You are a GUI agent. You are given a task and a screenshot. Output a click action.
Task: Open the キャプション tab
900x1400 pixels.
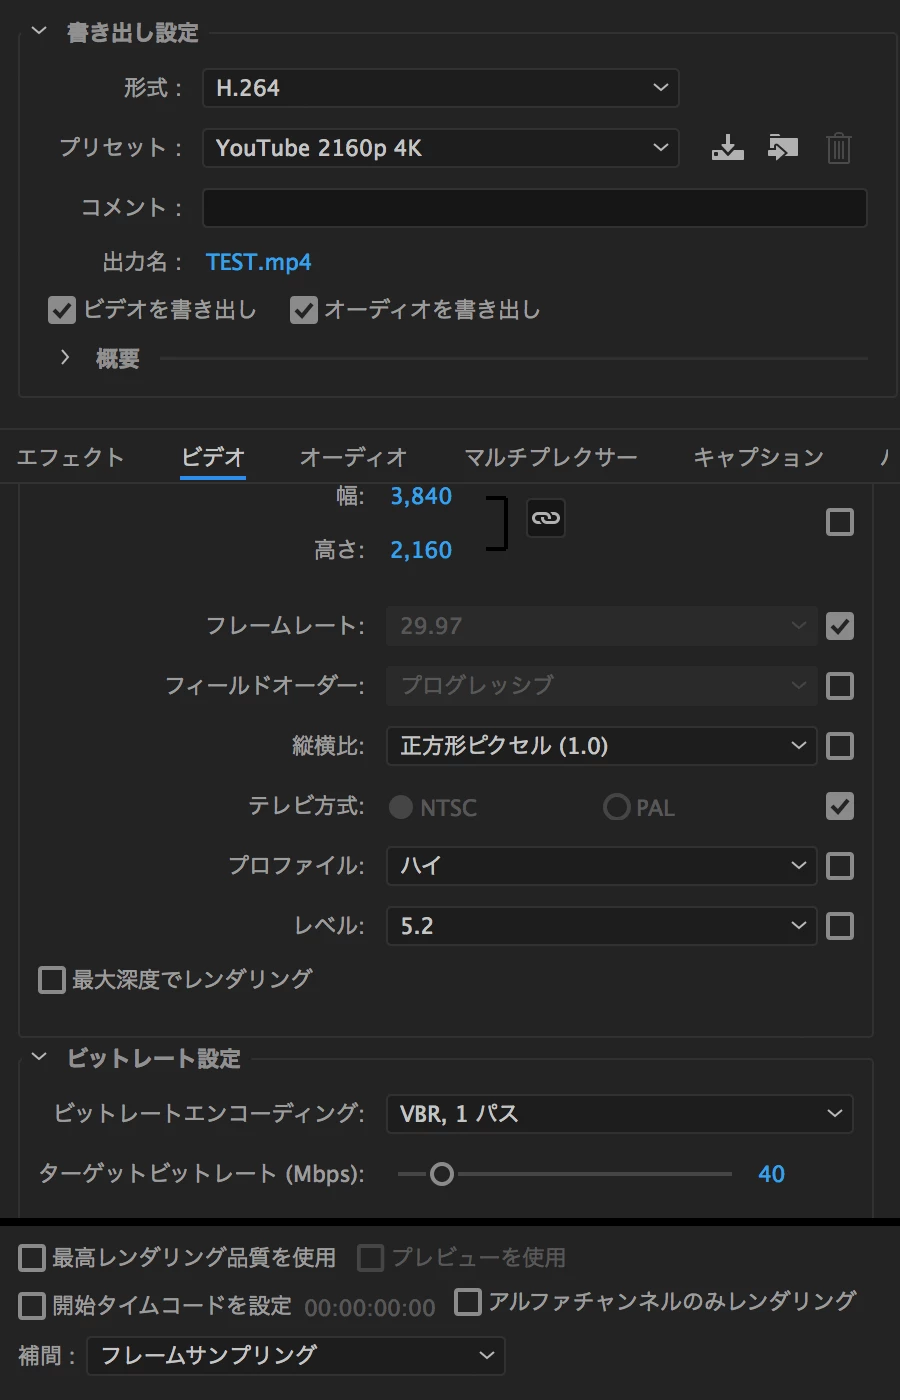tap(758, 457)
